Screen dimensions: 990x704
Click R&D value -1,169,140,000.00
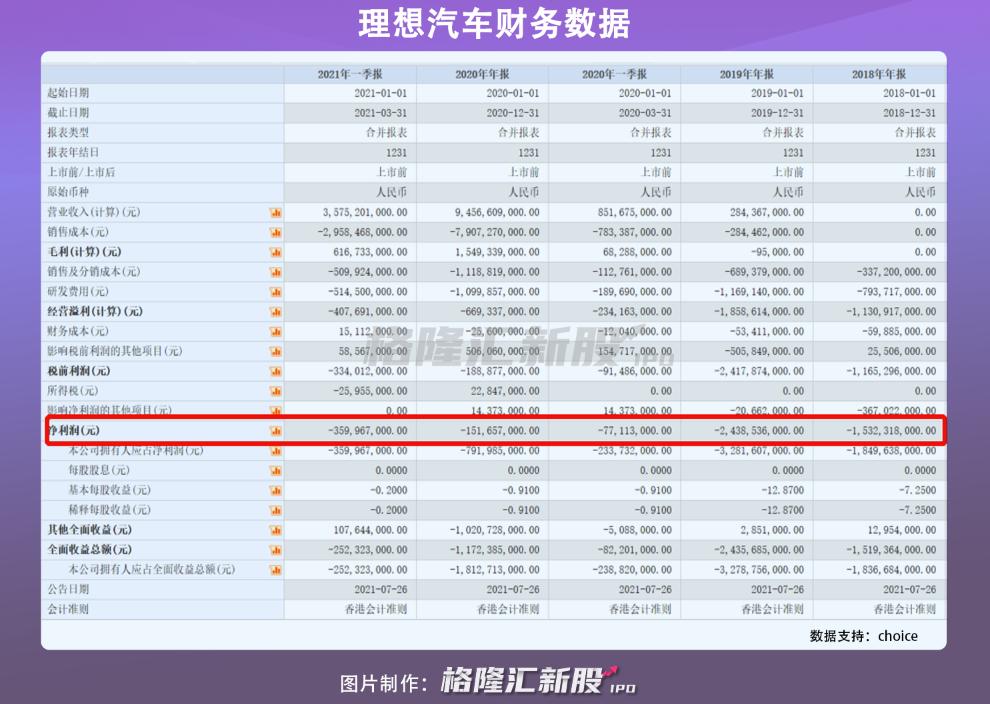tap(759, 292)
